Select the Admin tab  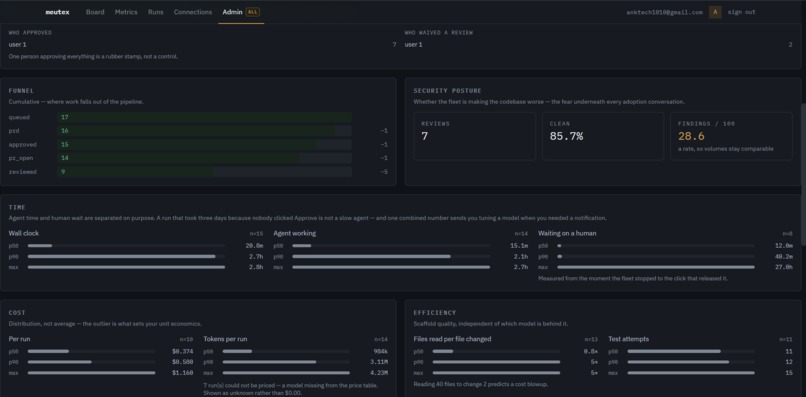pyautogui.click(x=232, y=12)
